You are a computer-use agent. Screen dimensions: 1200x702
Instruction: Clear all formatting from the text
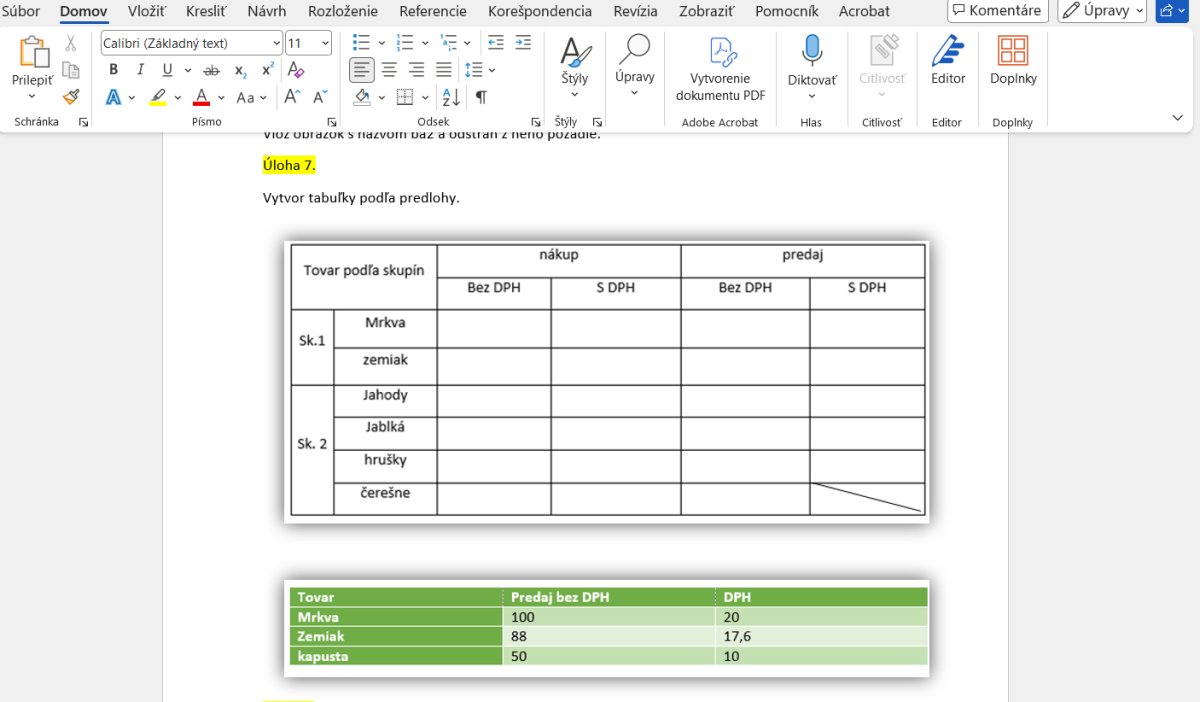(x=295, y=70)
